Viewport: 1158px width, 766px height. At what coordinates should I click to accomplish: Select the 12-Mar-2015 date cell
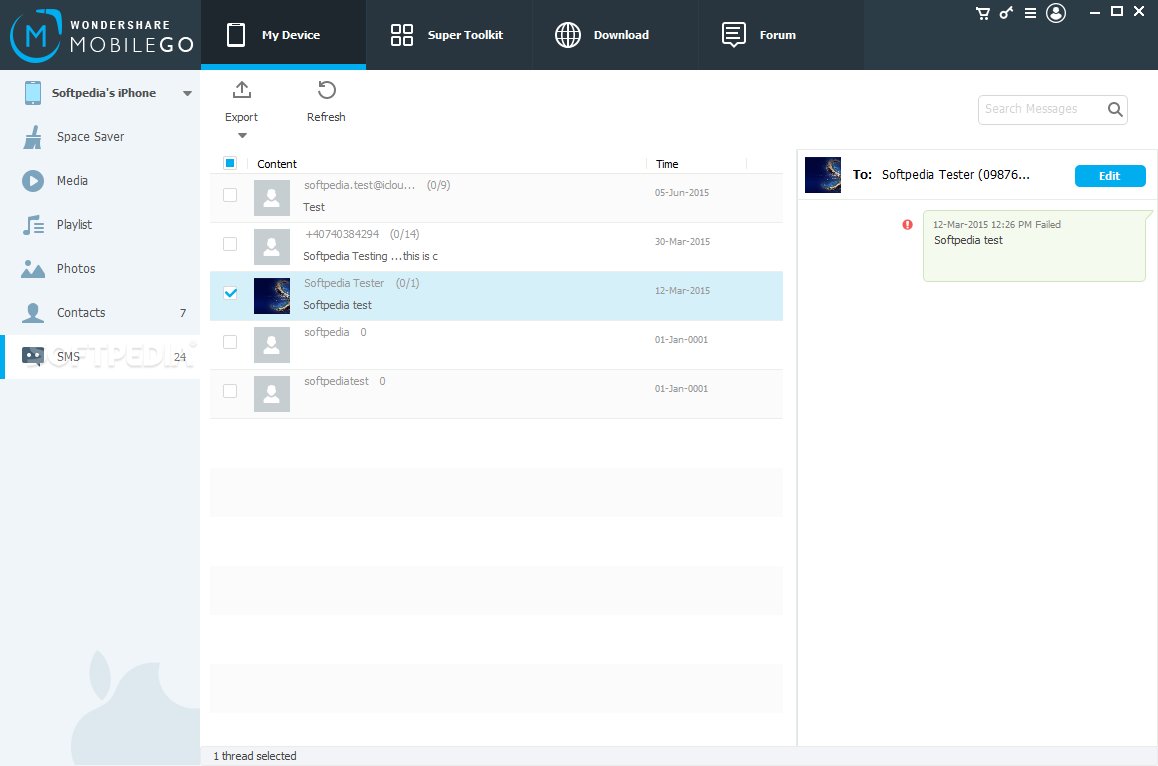point(682,291)
